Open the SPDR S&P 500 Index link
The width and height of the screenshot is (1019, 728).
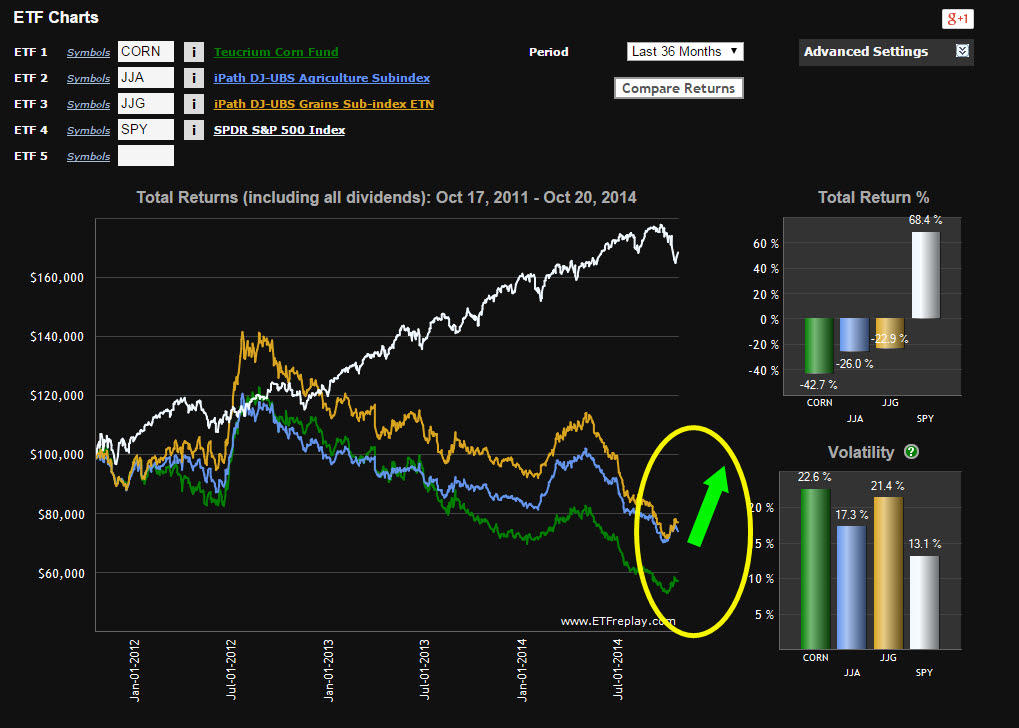coord(279,130)
